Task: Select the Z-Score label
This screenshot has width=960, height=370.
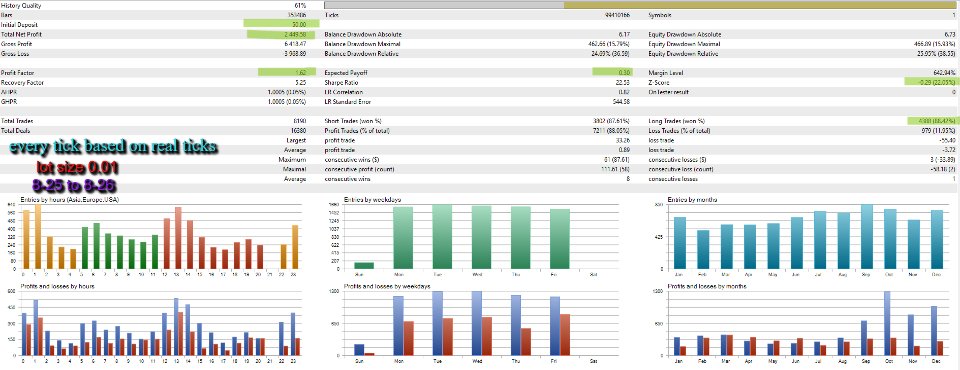Action: click(659, 83)
